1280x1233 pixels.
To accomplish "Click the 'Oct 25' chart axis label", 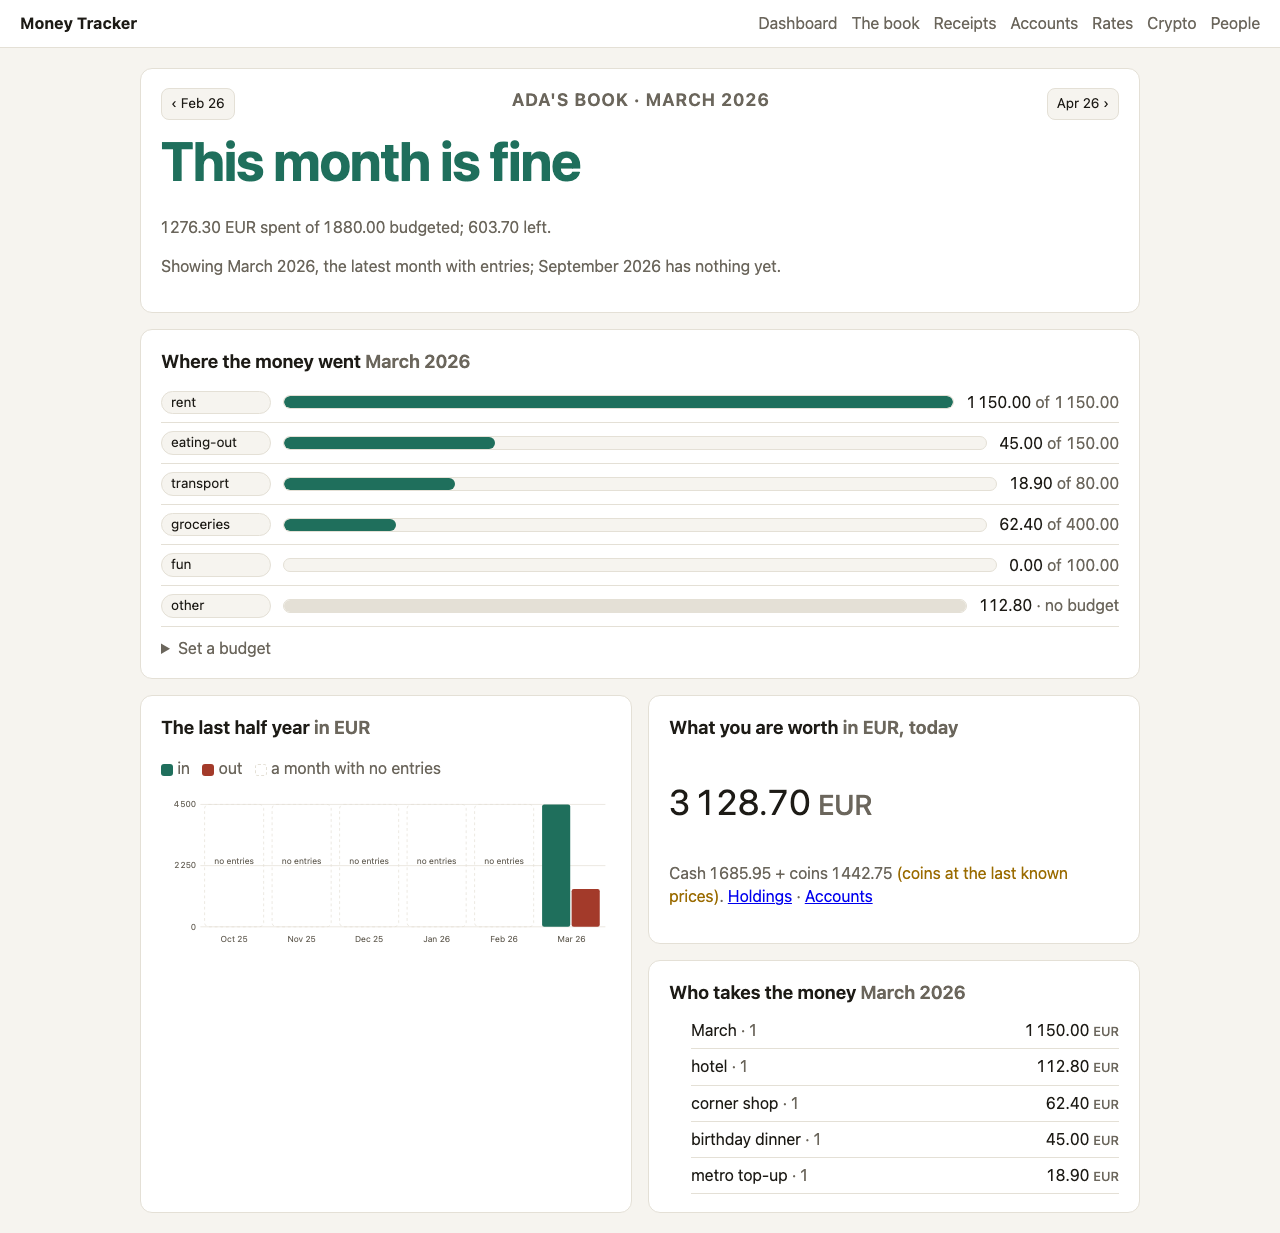I will 234,939.
